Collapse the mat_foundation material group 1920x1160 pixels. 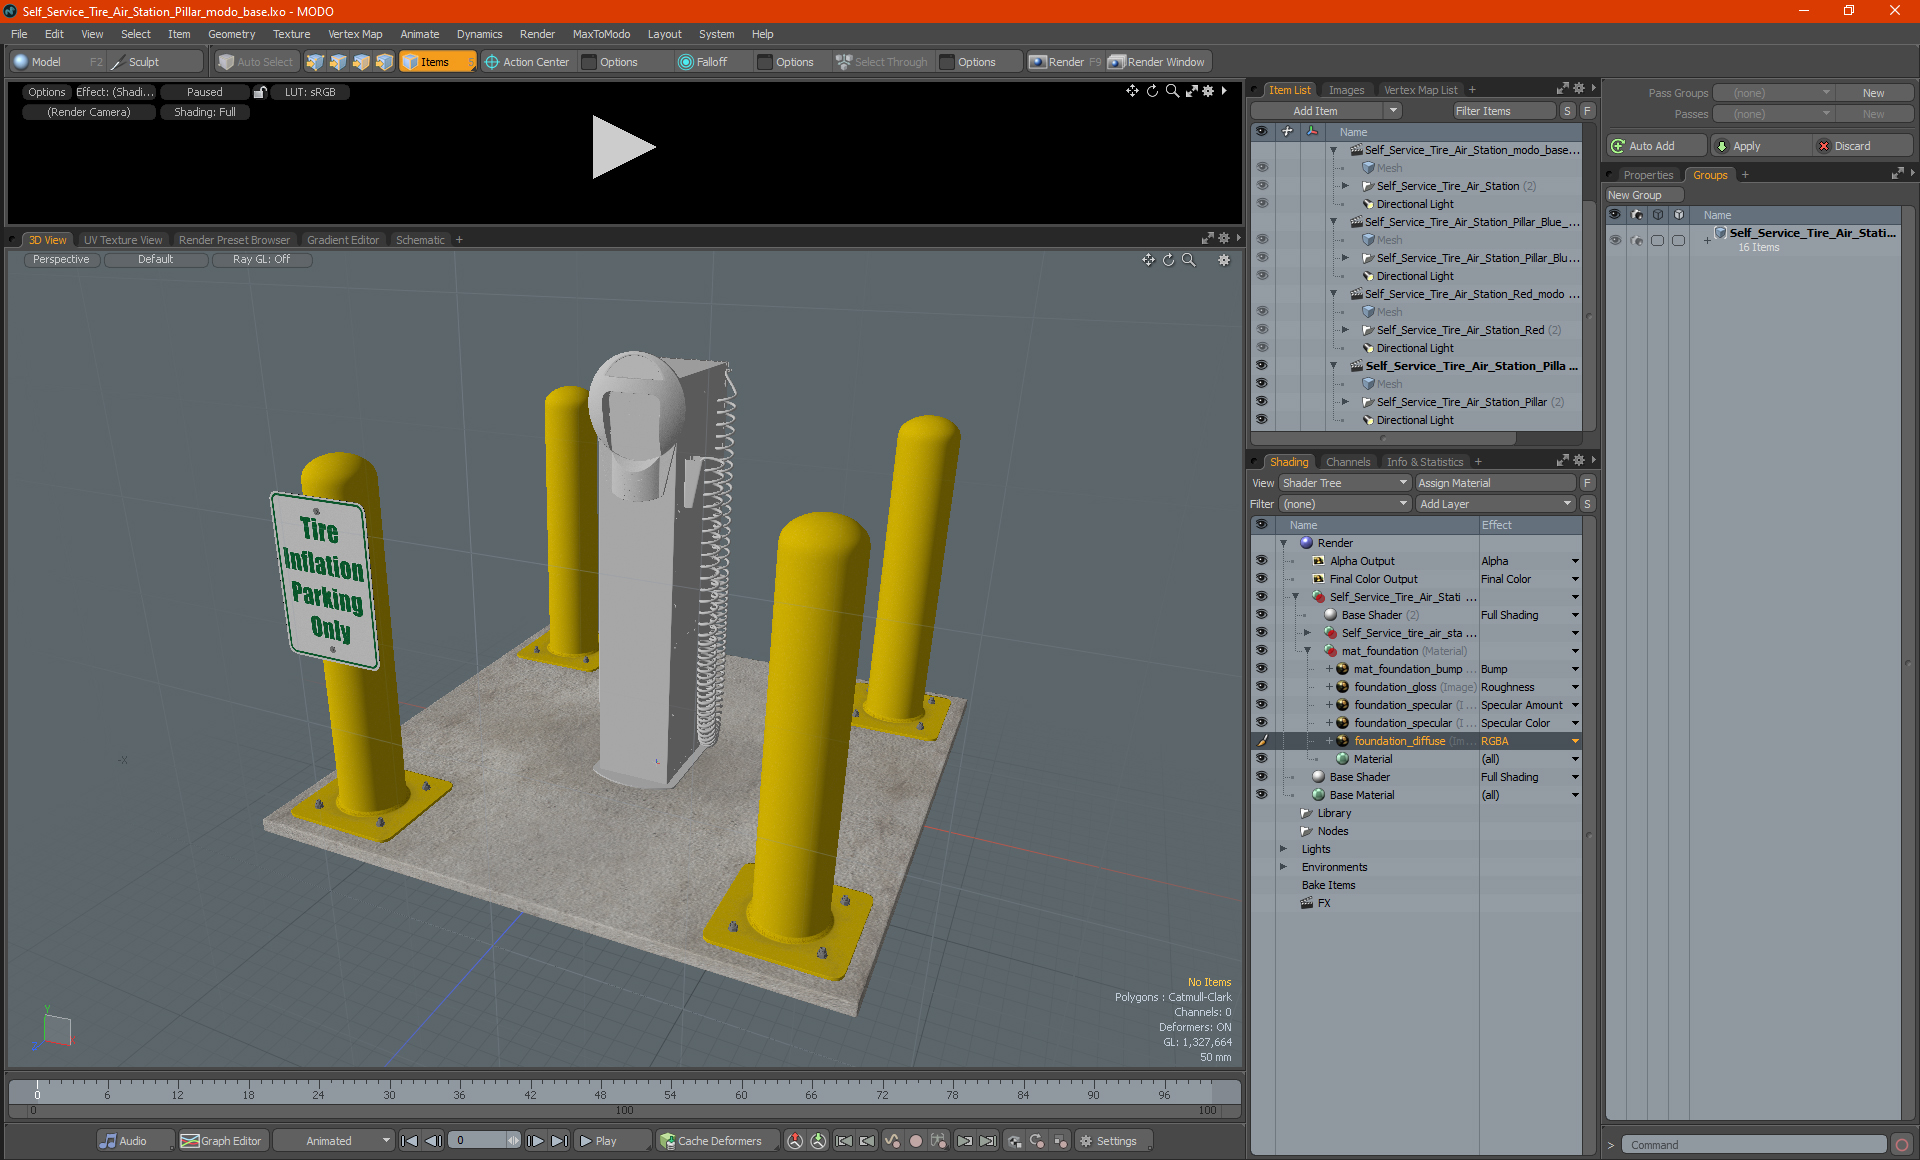1307,651
